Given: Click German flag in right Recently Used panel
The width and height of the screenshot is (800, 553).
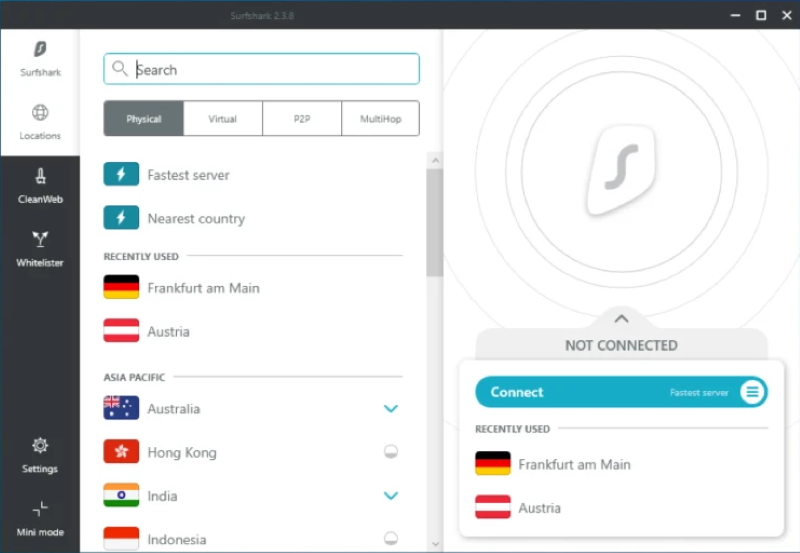Looking at the screenshot, I should (x=492, y=464).
